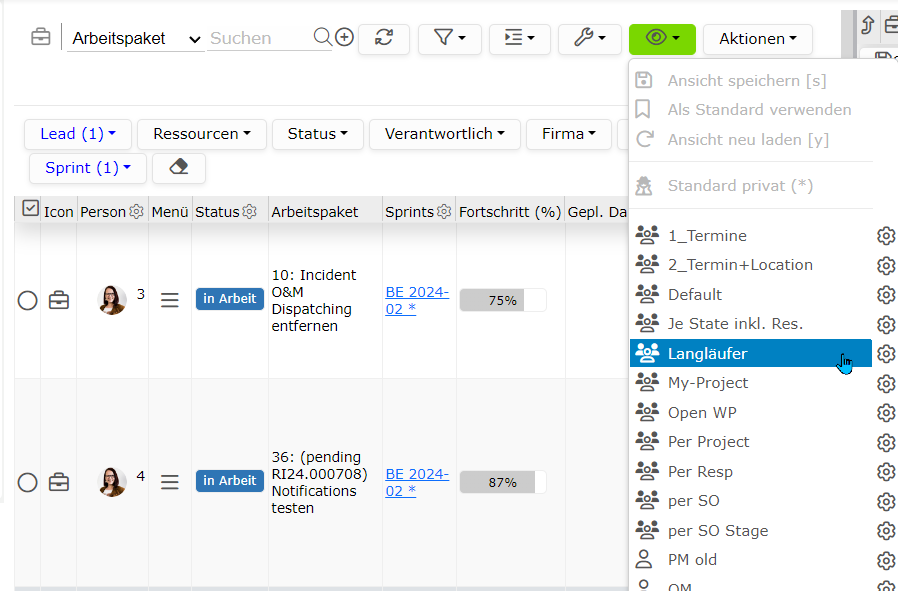Click 'in Arbeit' status of Incident row
898x591 pixels.
point(230,299)
